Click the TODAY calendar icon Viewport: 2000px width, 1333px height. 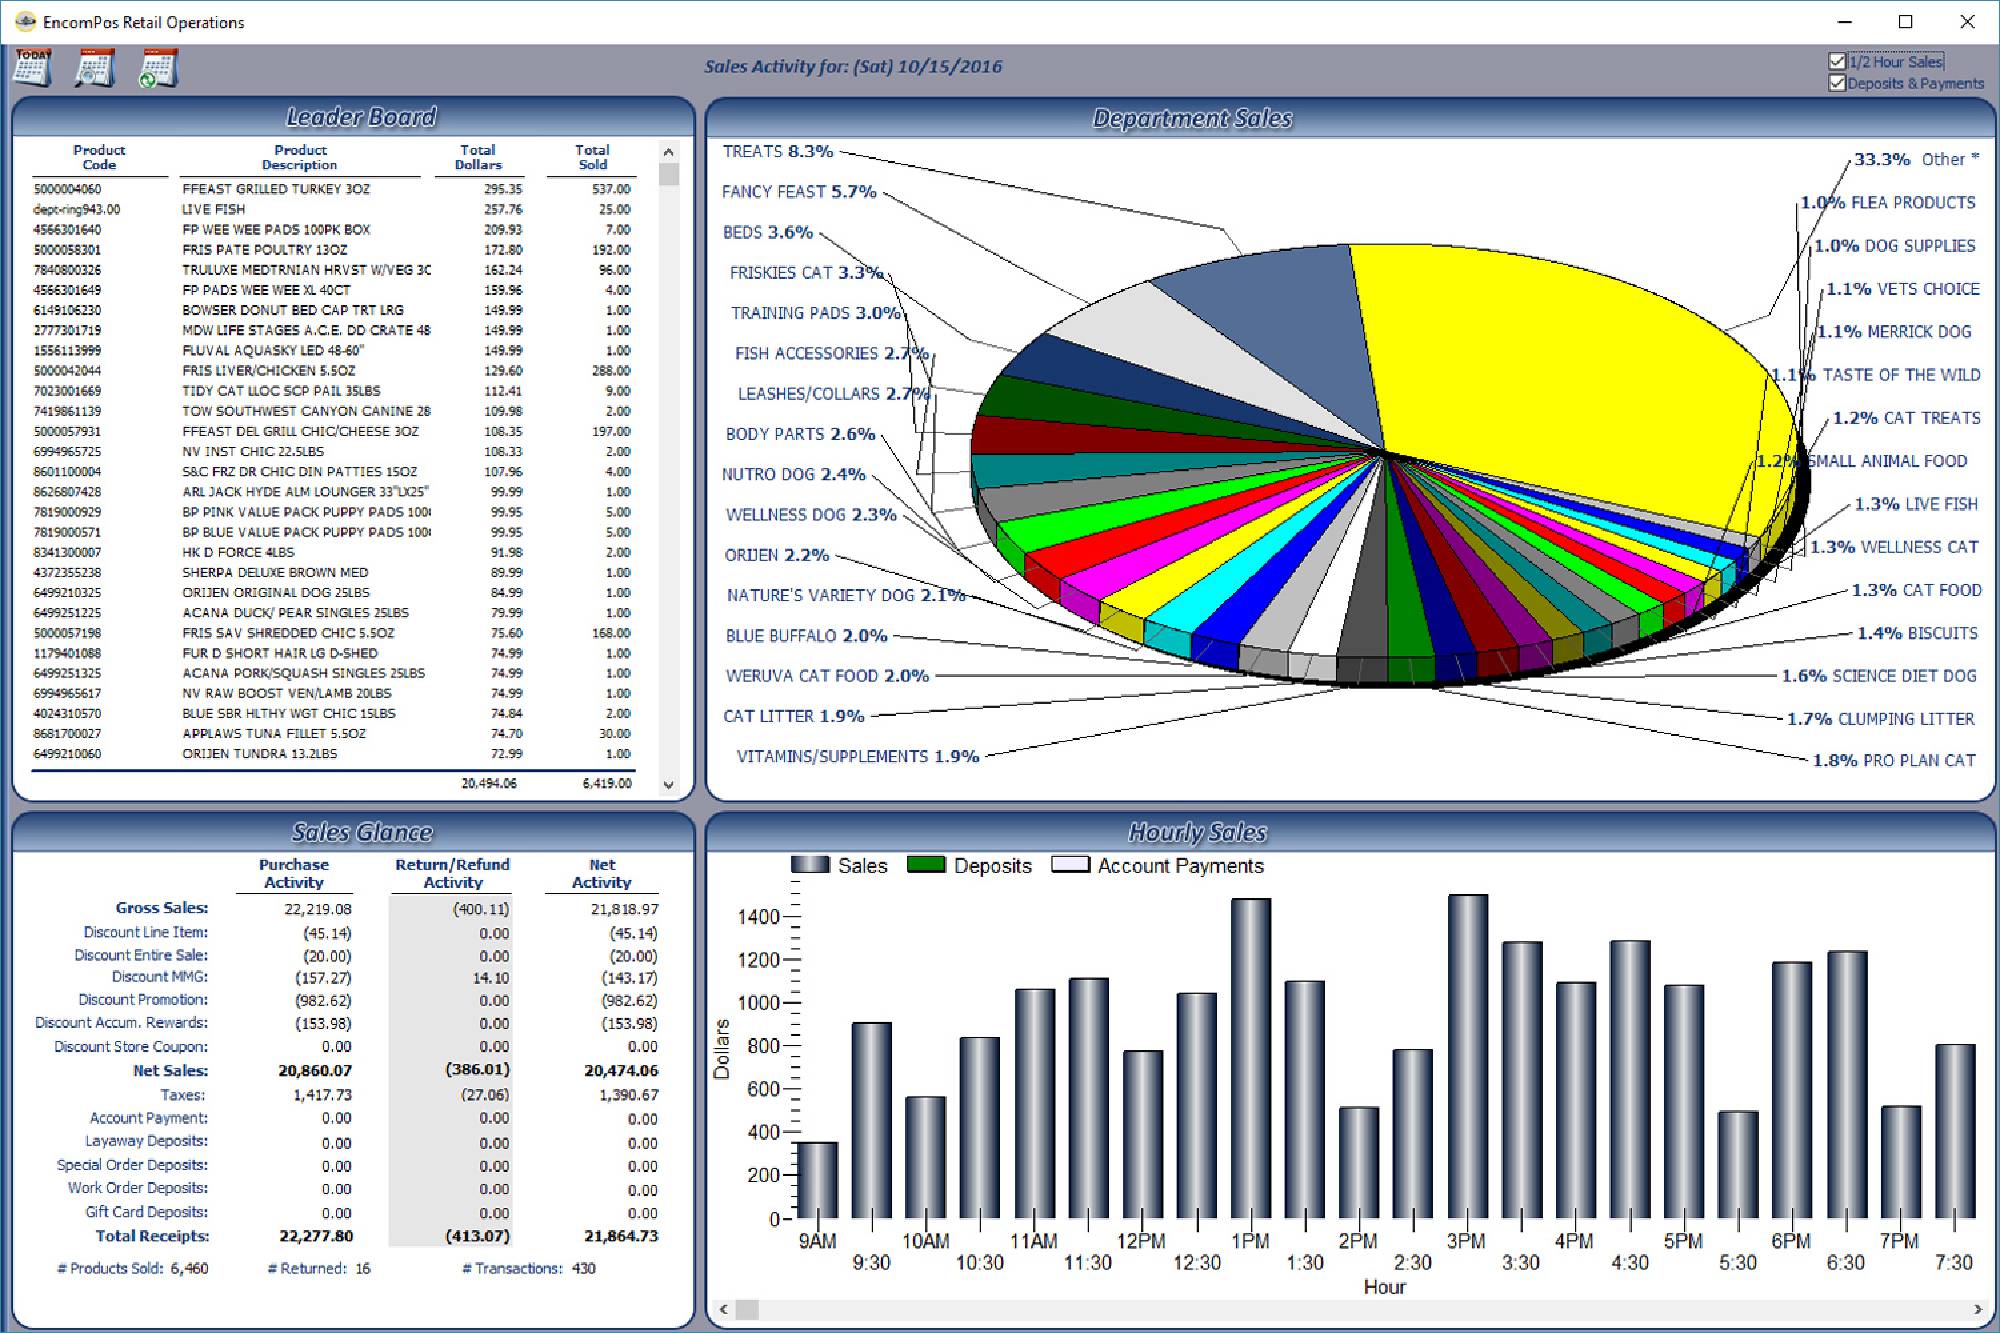[x=33, y=68]
